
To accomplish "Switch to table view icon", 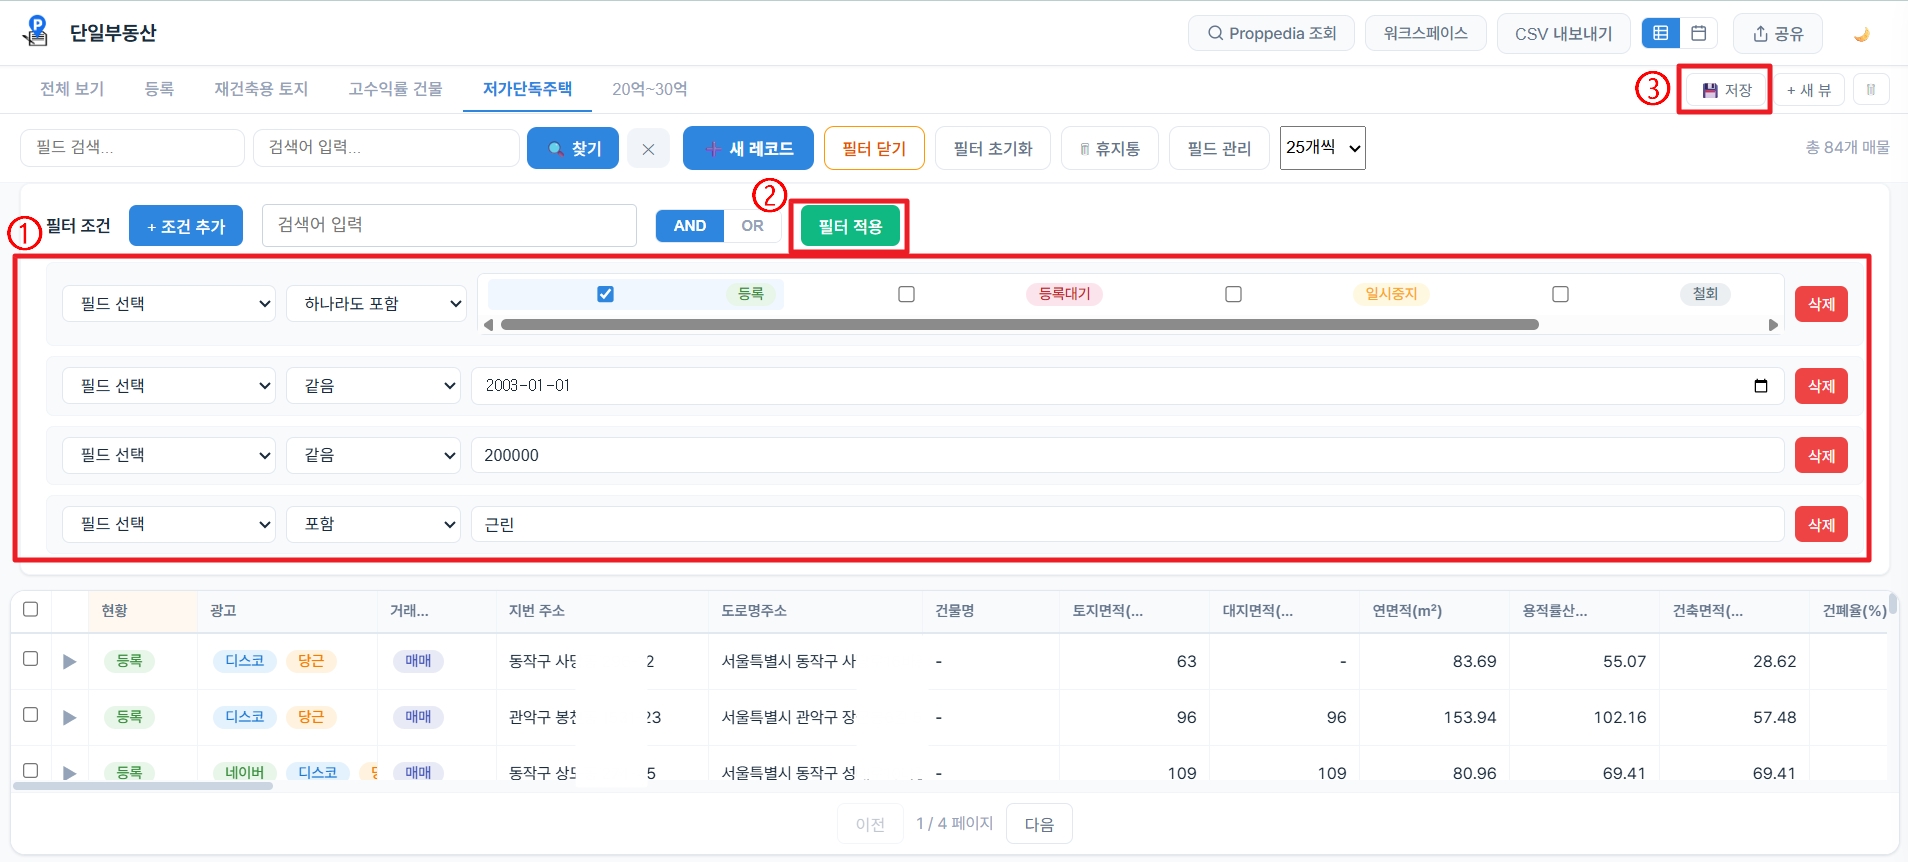I will (1661, 33).
